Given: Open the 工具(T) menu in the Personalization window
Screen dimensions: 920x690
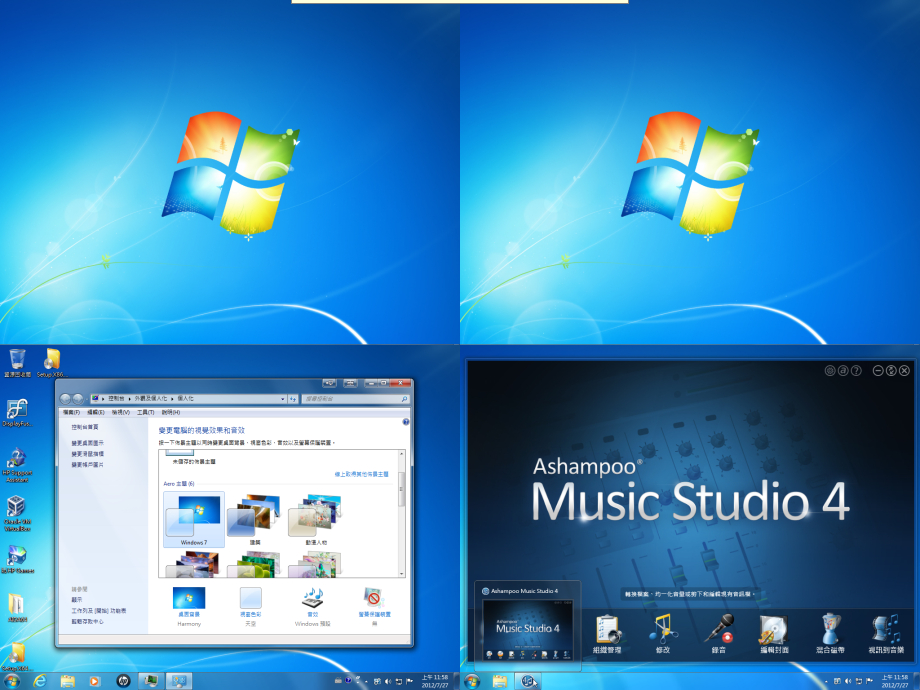Looking at the screenshot, I should pyautogui.click(x=145, y=412).
